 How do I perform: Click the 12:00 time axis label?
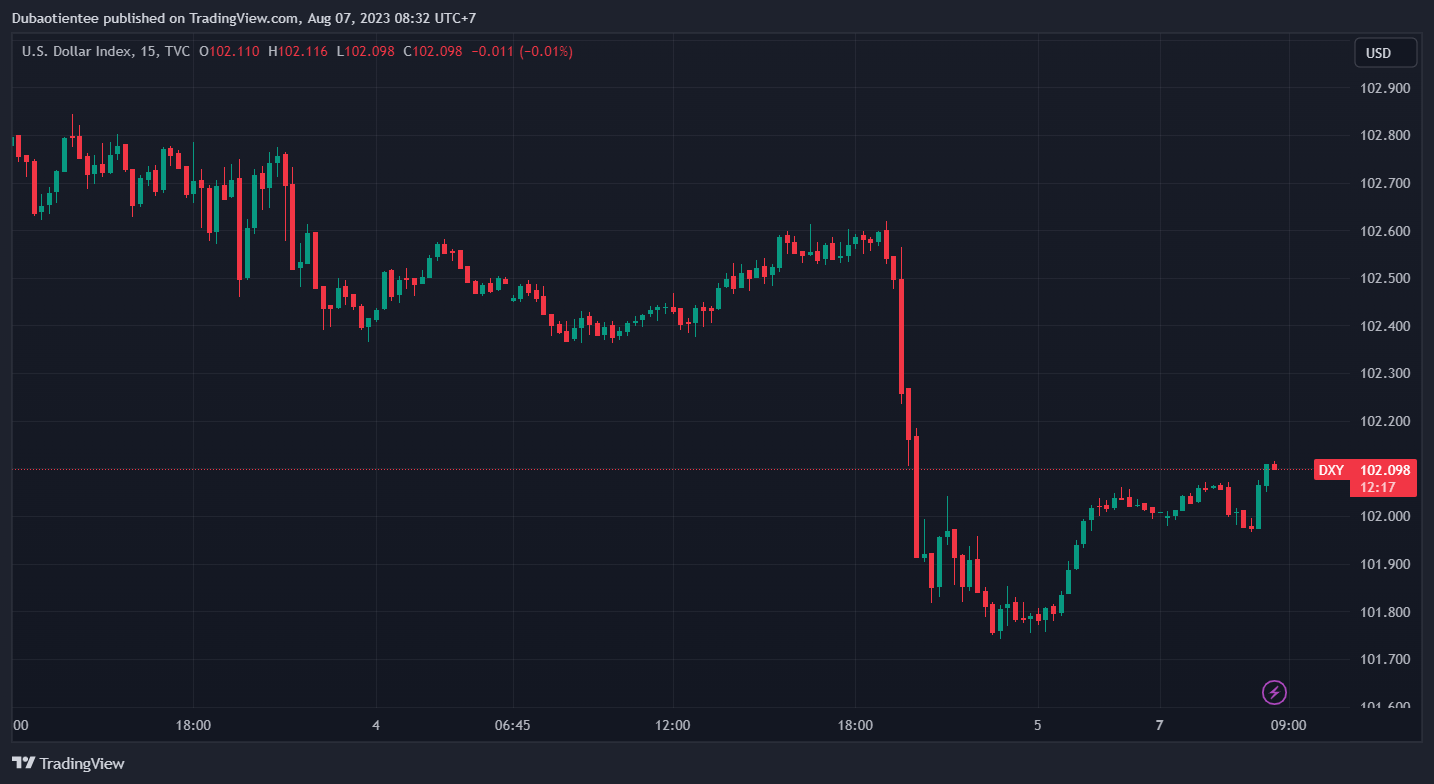(x=673, y=725)
